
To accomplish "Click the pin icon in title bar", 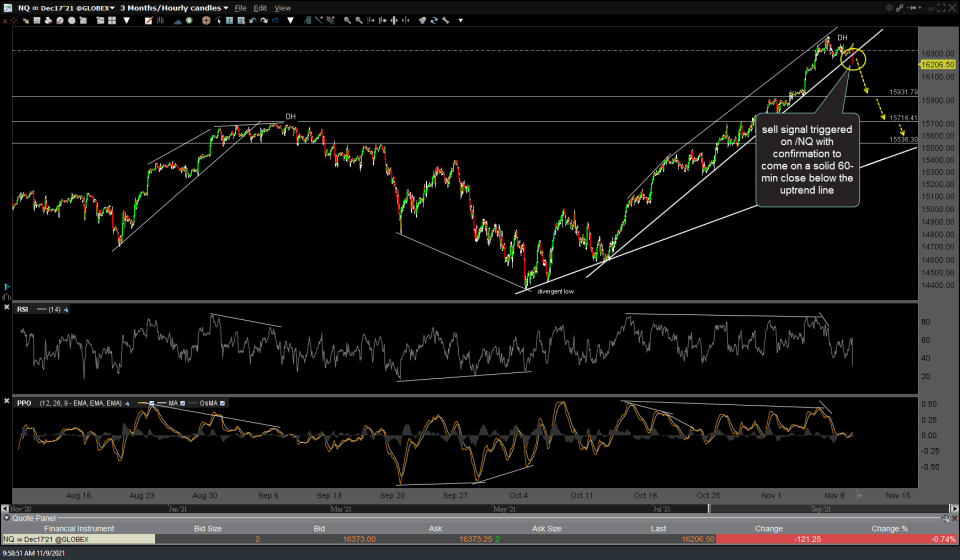I will point(912,7).
